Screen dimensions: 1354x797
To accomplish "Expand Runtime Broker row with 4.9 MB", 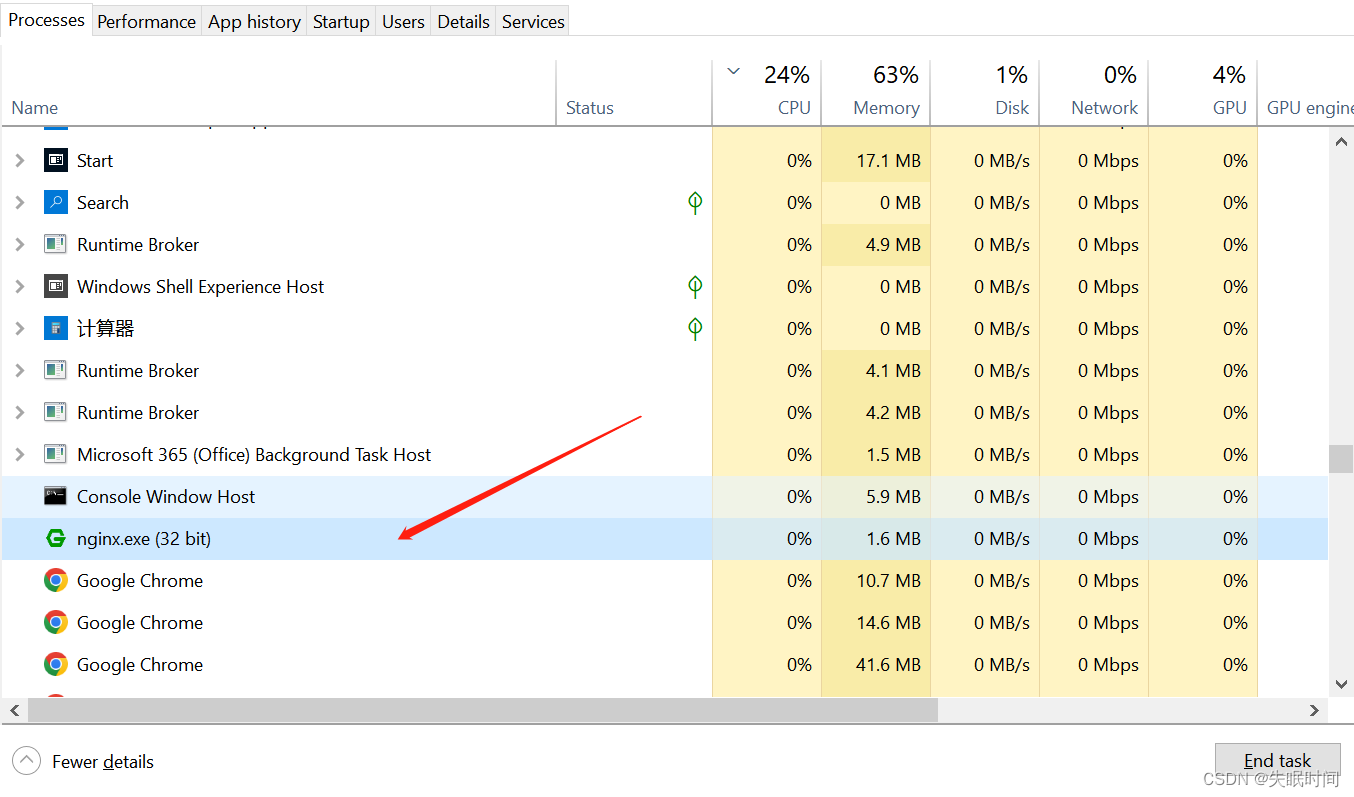I will click(20, 244).
